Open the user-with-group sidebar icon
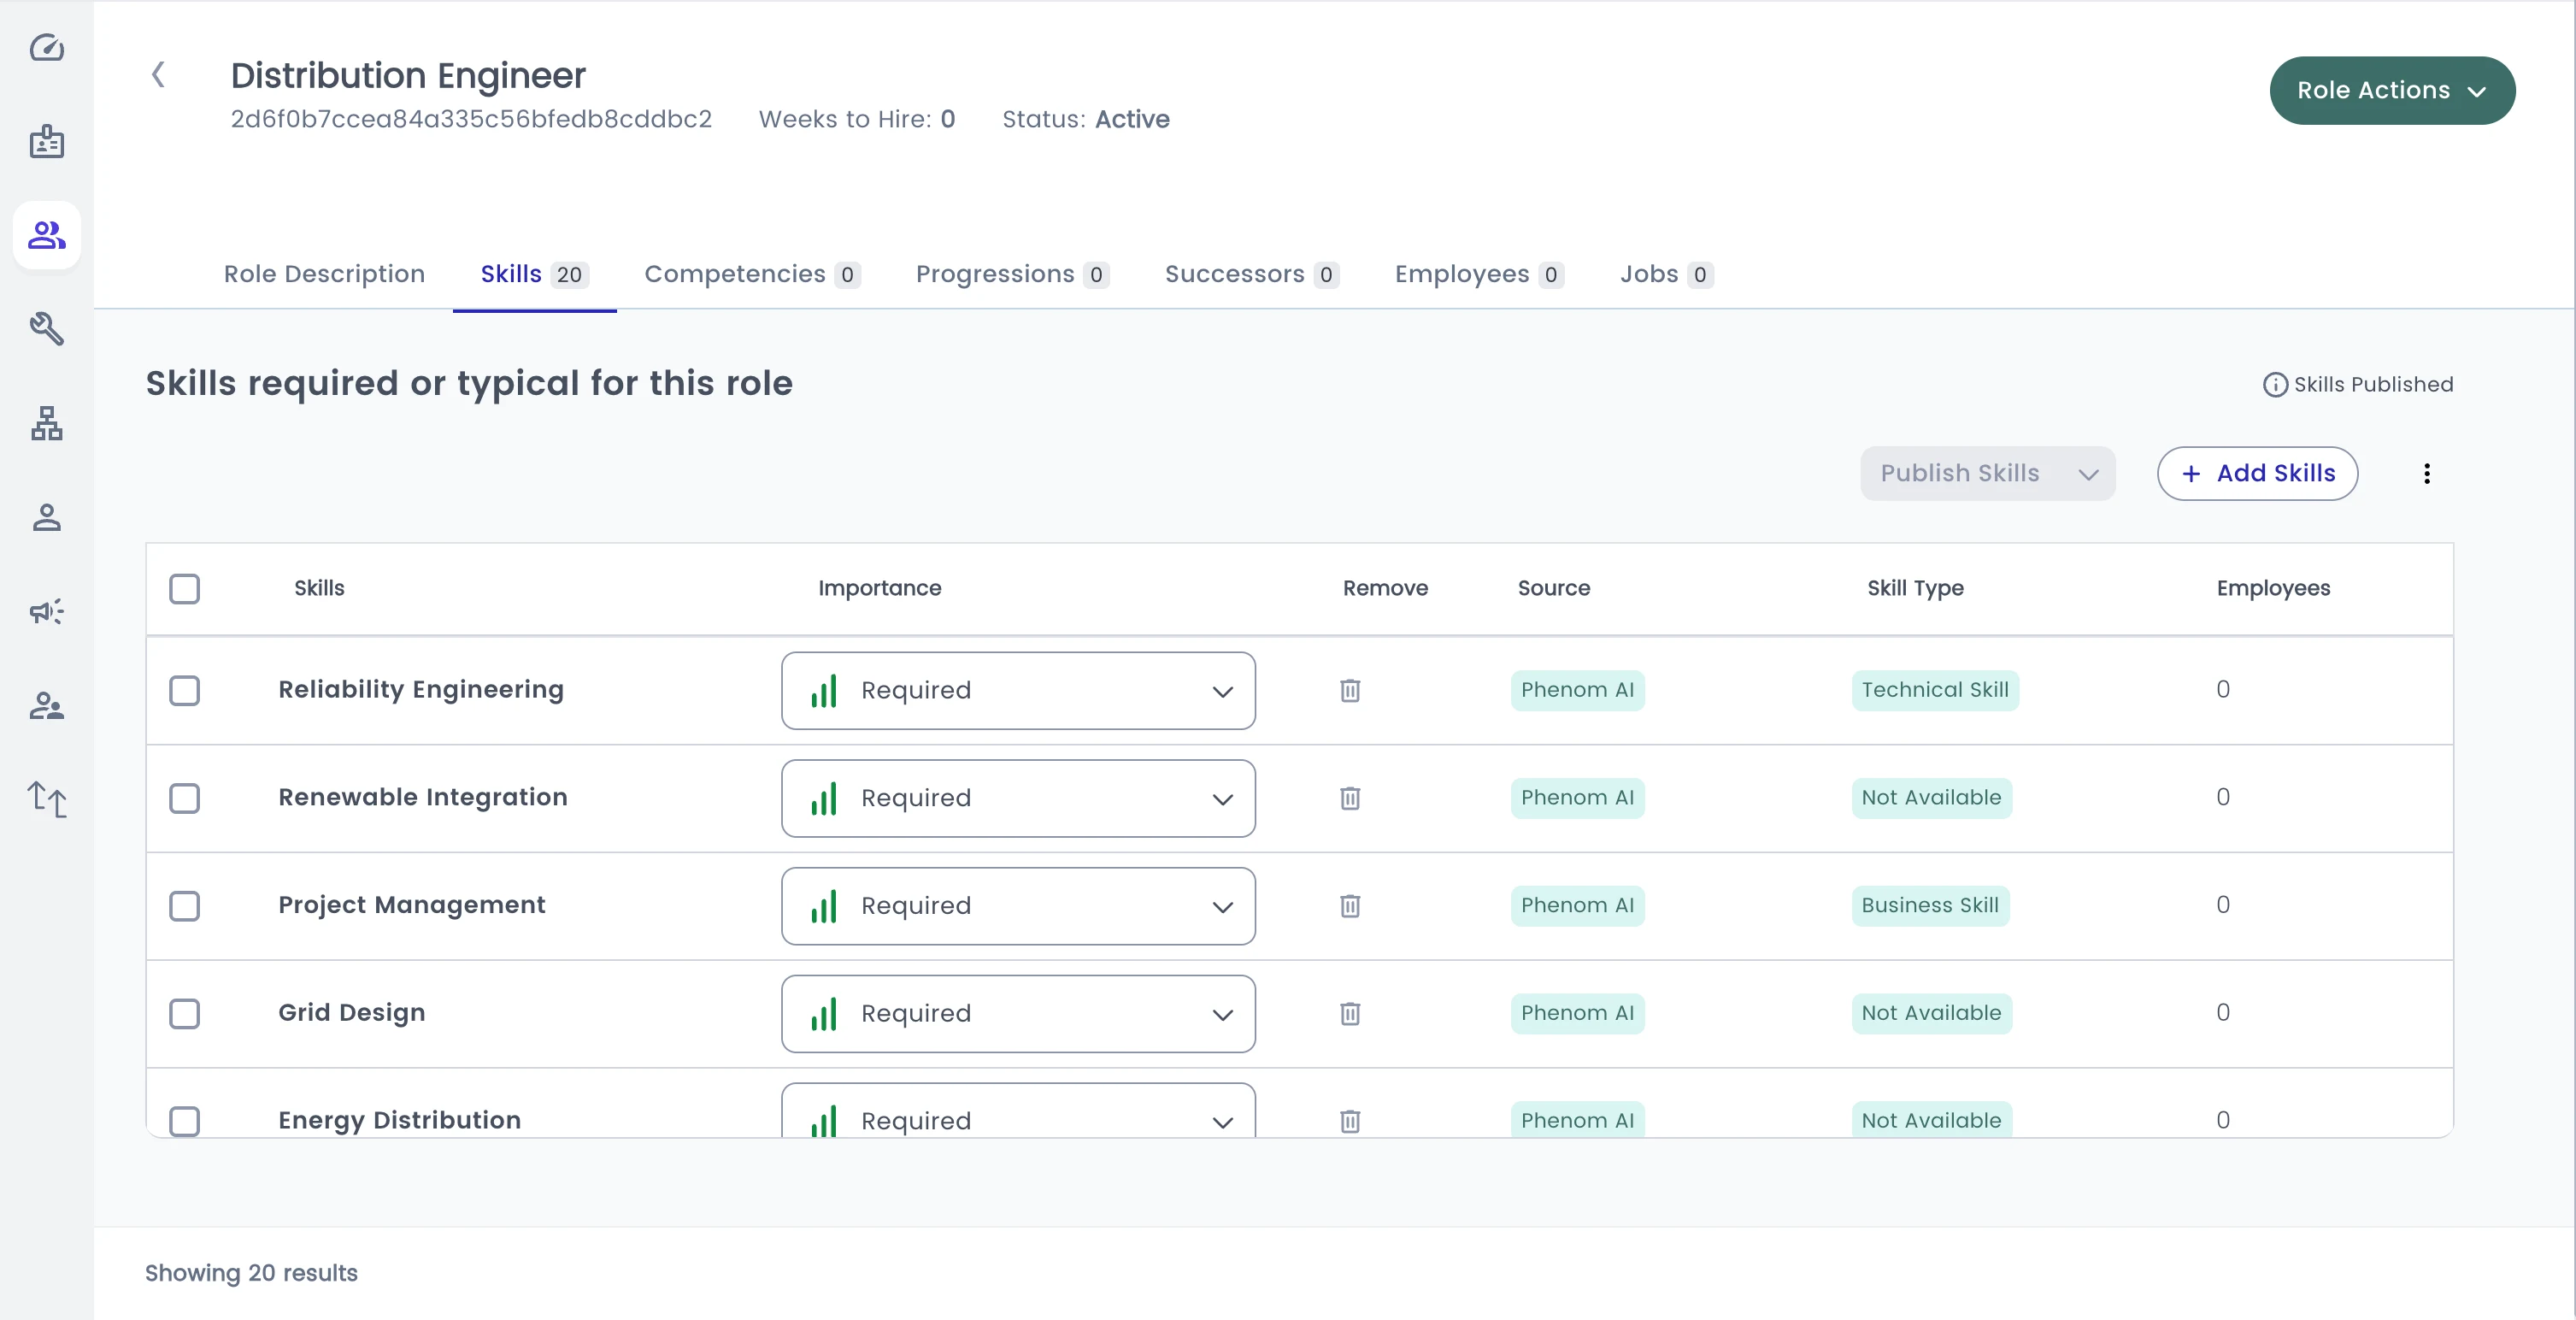The height and width of the screenshot is (1320, 2576). coord(47,706)
